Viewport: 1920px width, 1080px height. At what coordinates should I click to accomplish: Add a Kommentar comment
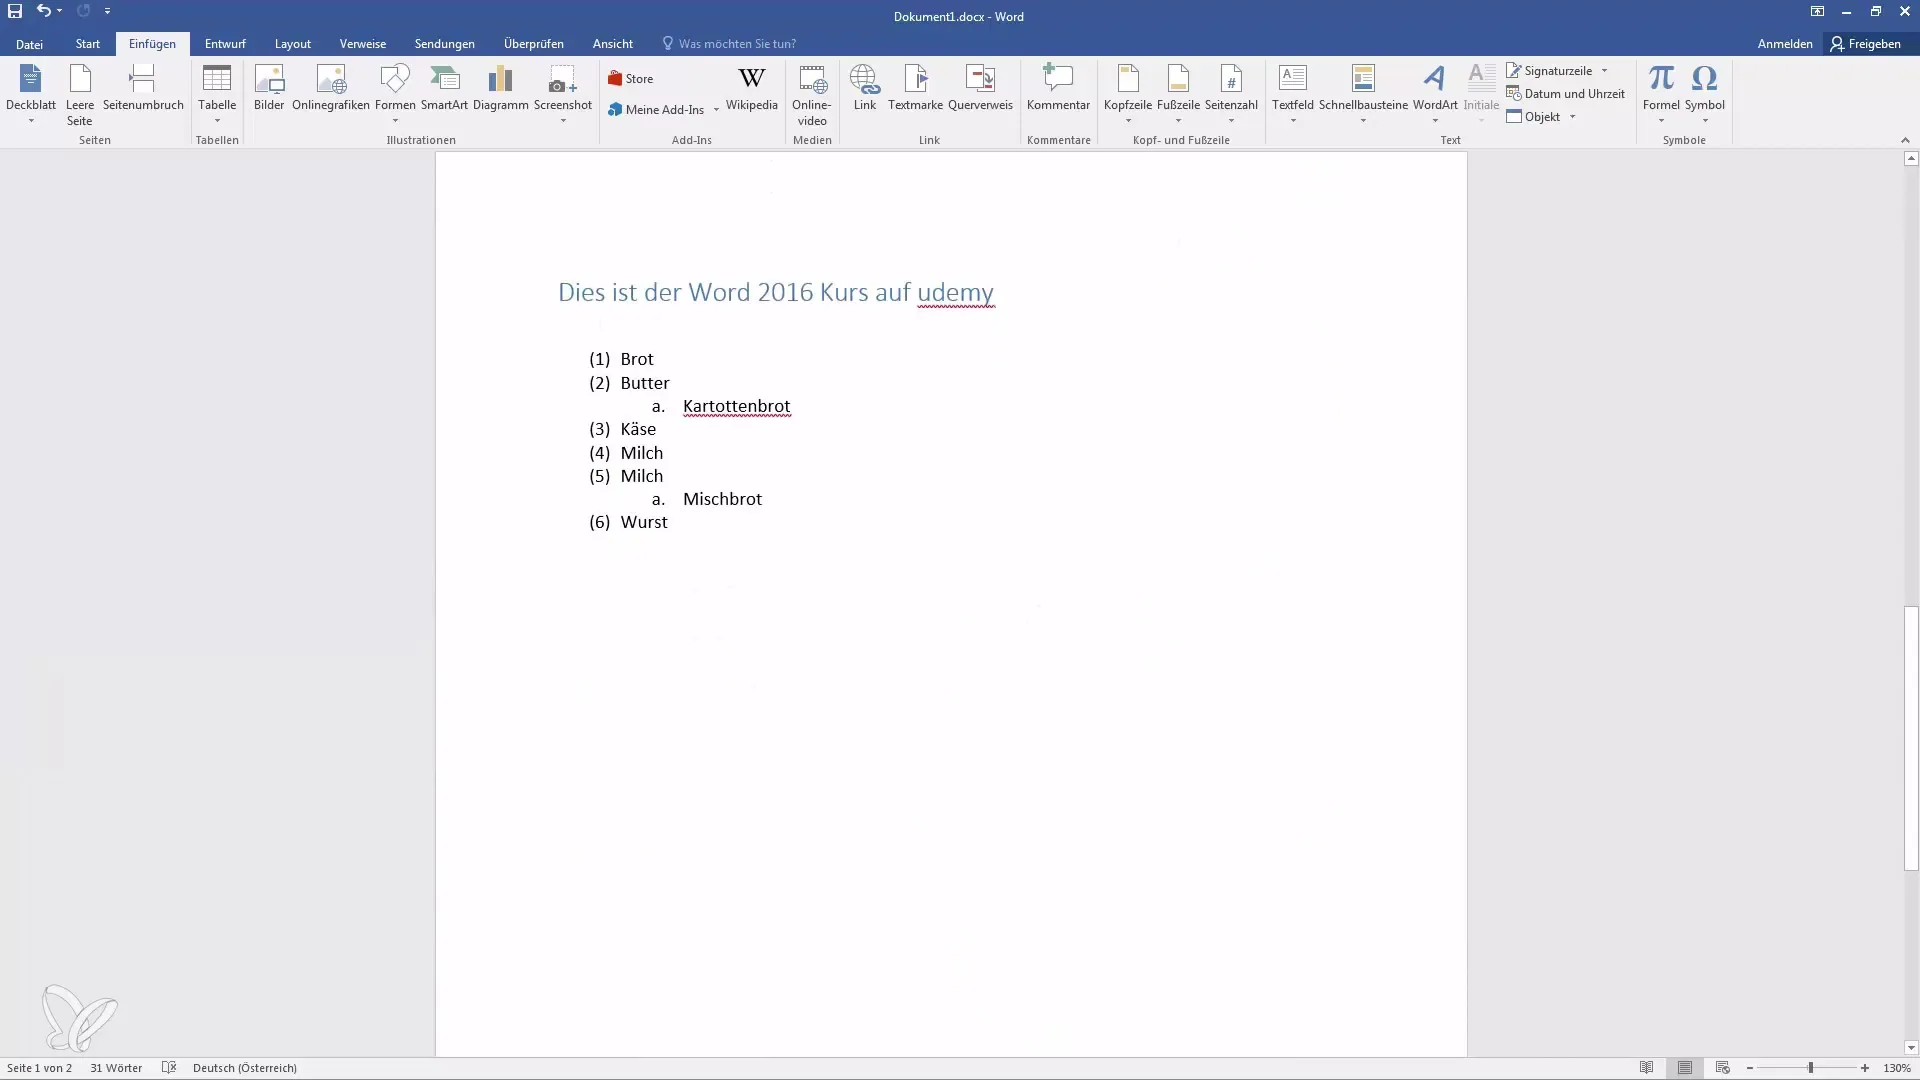[1058, 88]
